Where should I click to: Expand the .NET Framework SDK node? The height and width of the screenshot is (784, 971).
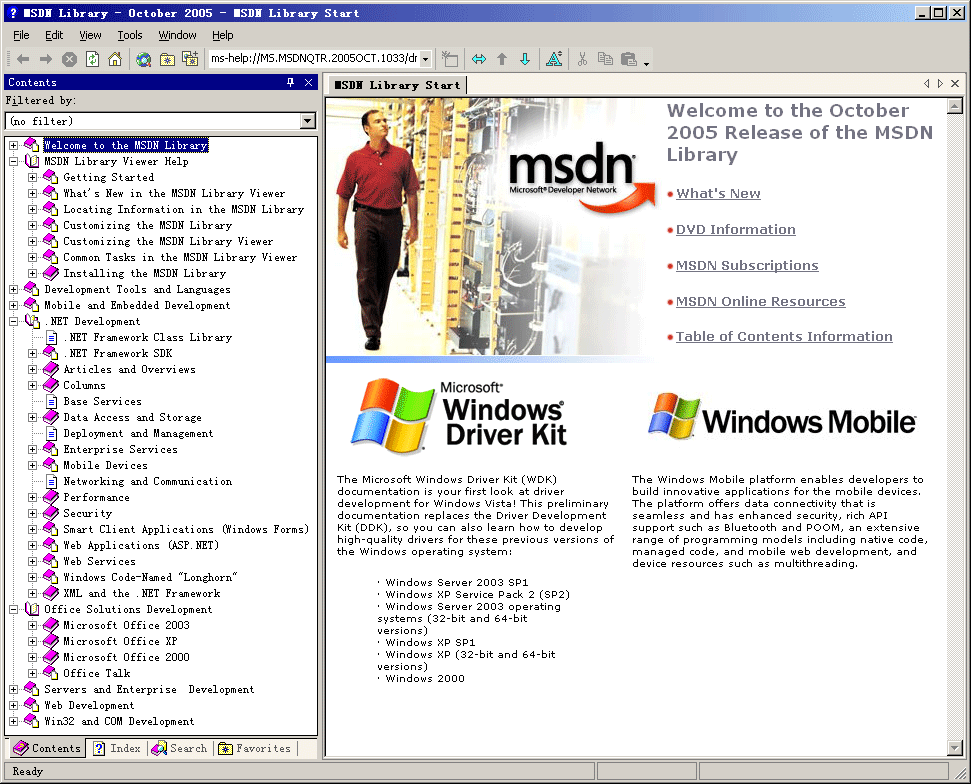(32, 354)
